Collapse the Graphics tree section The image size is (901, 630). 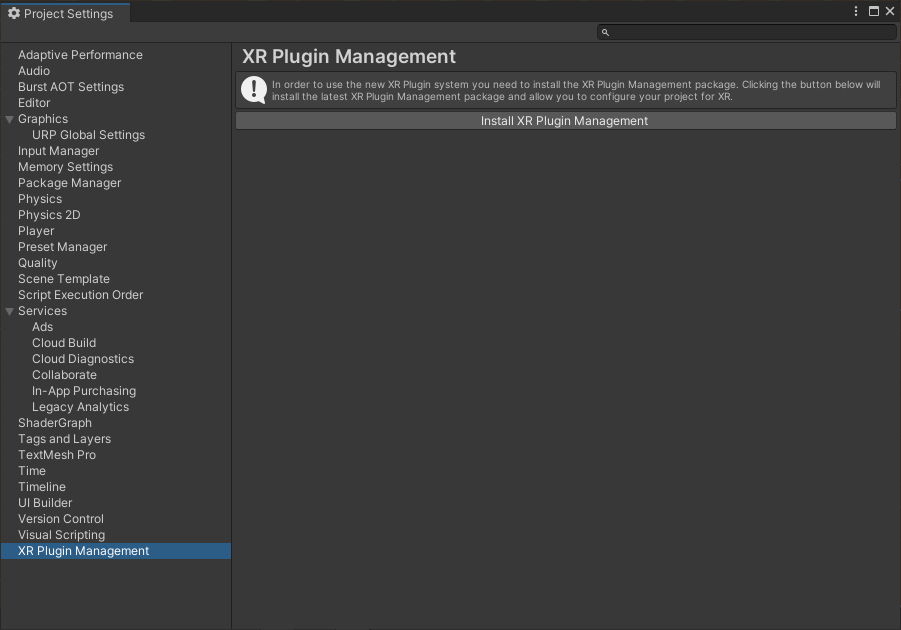(10, 119)
